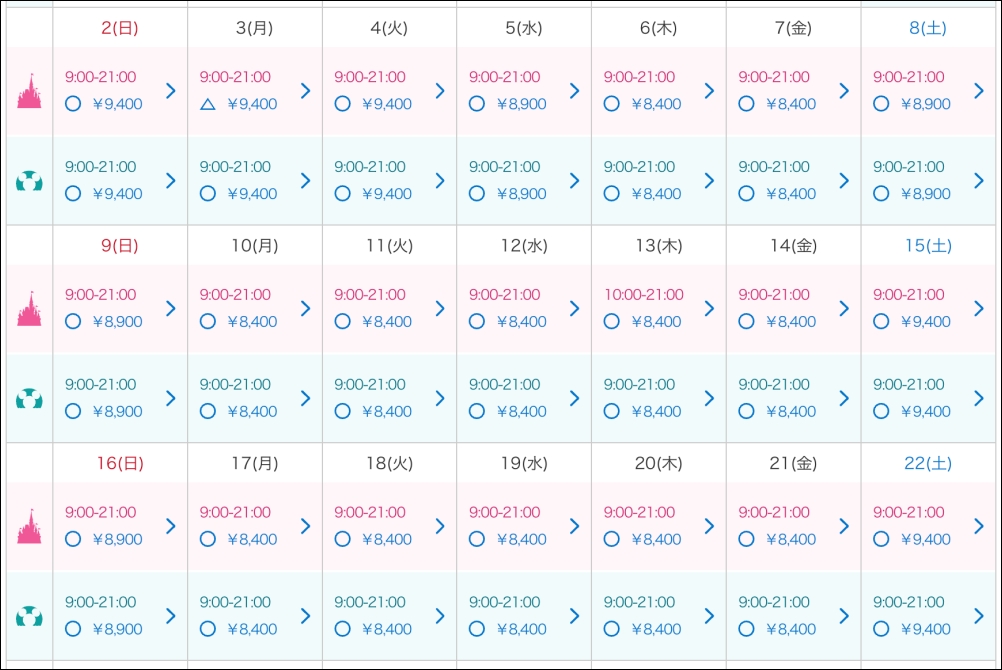The width and height of the screenshot is (1002, 670).
Task: Click castle icon in week of 9th
Action: point(30,308)
